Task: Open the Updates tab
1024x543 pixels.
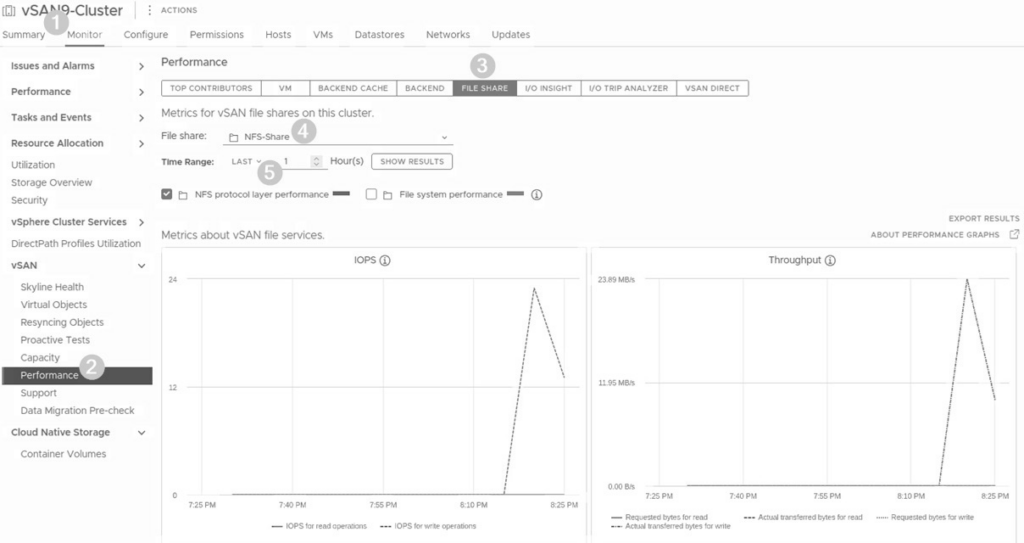Action: point(511,35)
